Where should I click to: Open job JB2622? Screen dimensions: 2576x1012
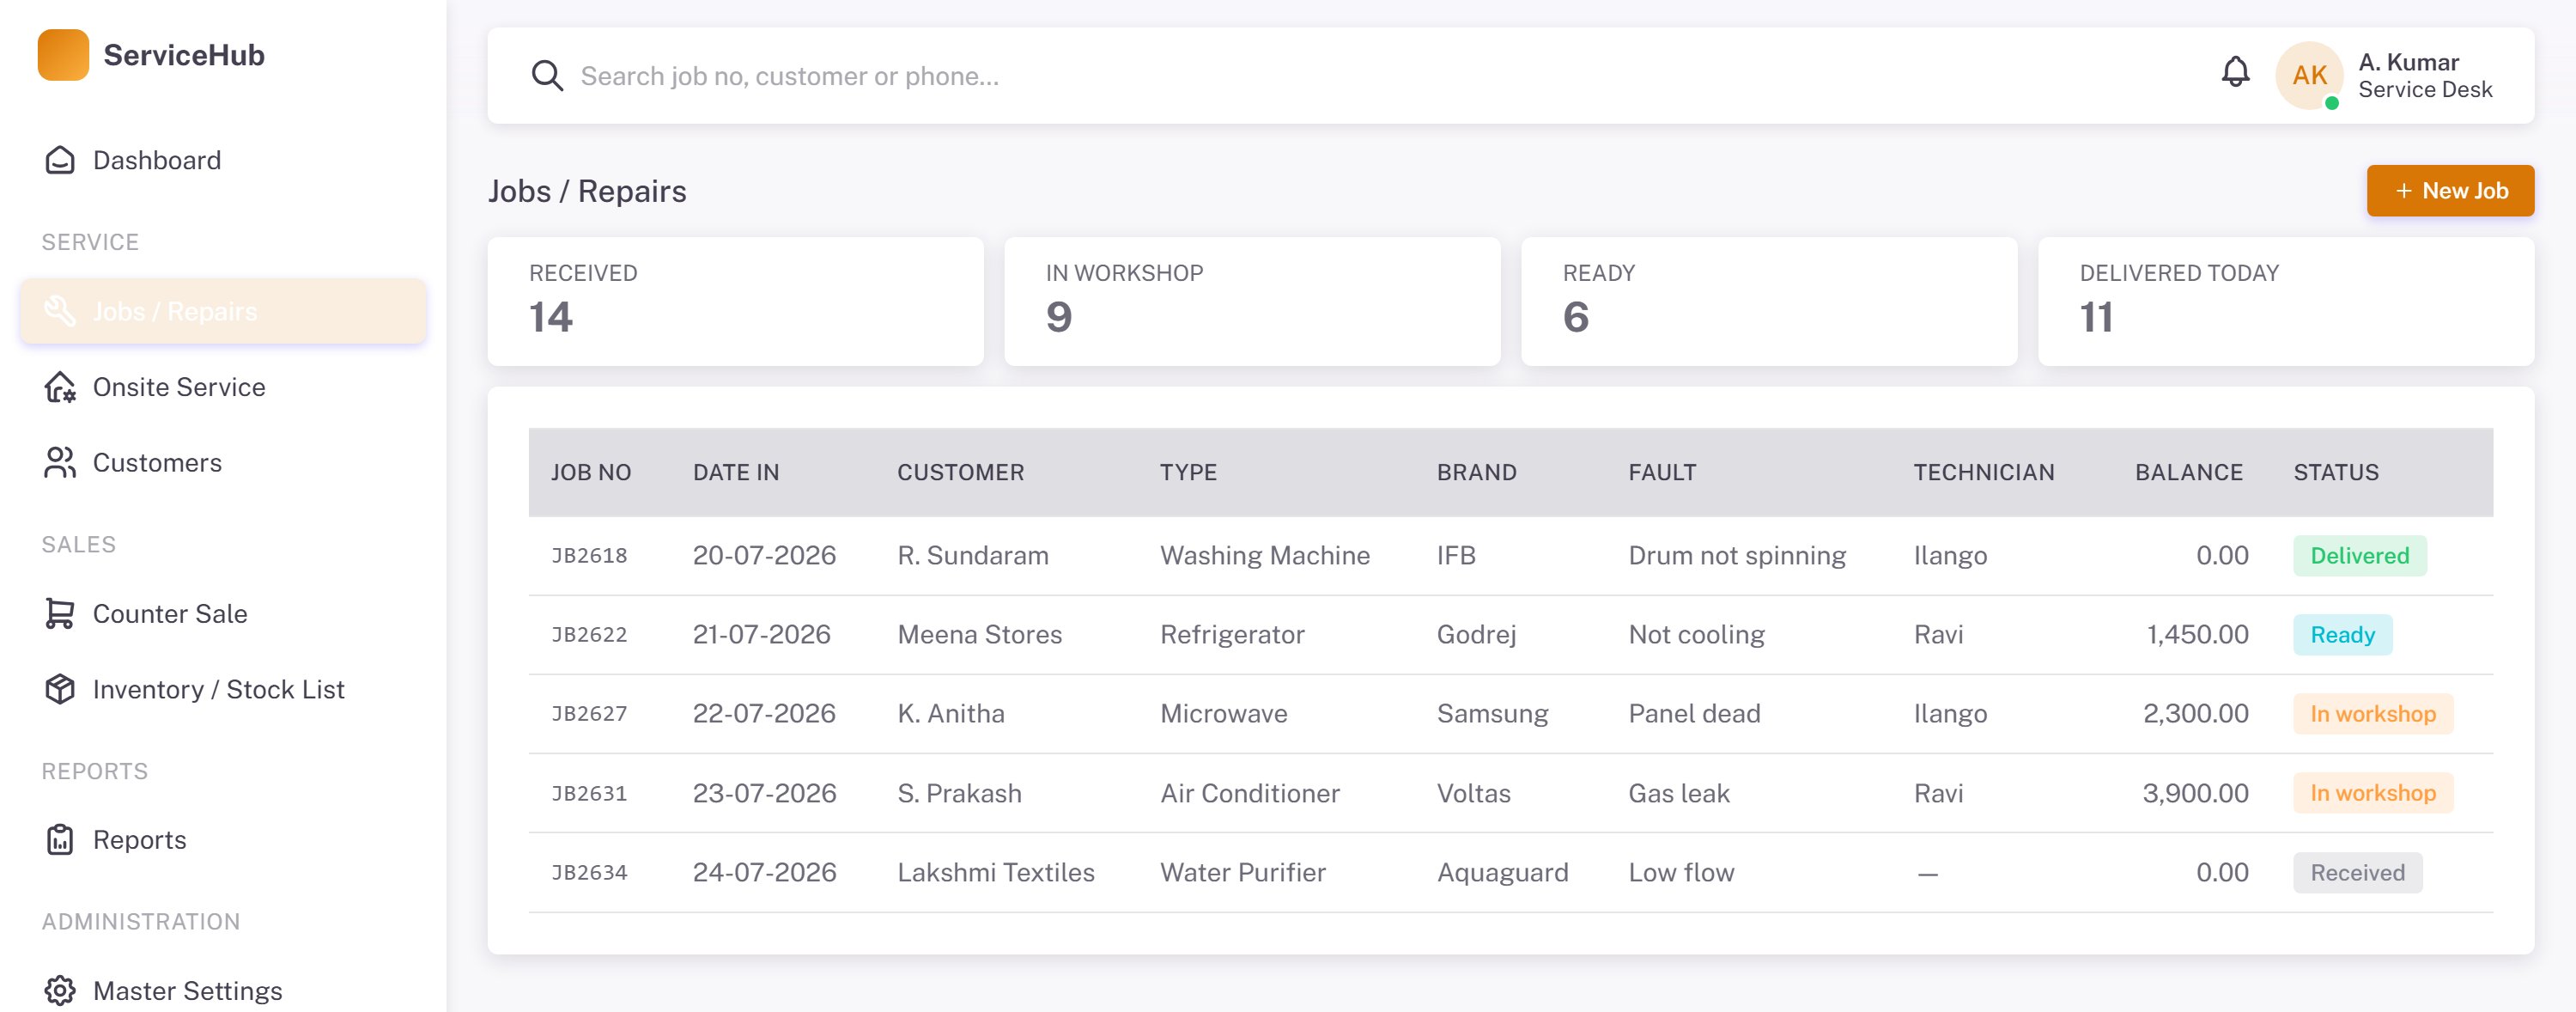[589, 635]
